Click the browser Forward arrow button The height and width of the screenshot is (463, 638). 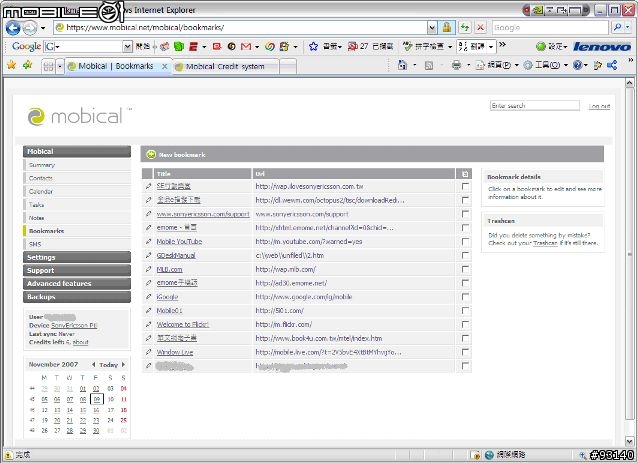[x=30, y=28]
